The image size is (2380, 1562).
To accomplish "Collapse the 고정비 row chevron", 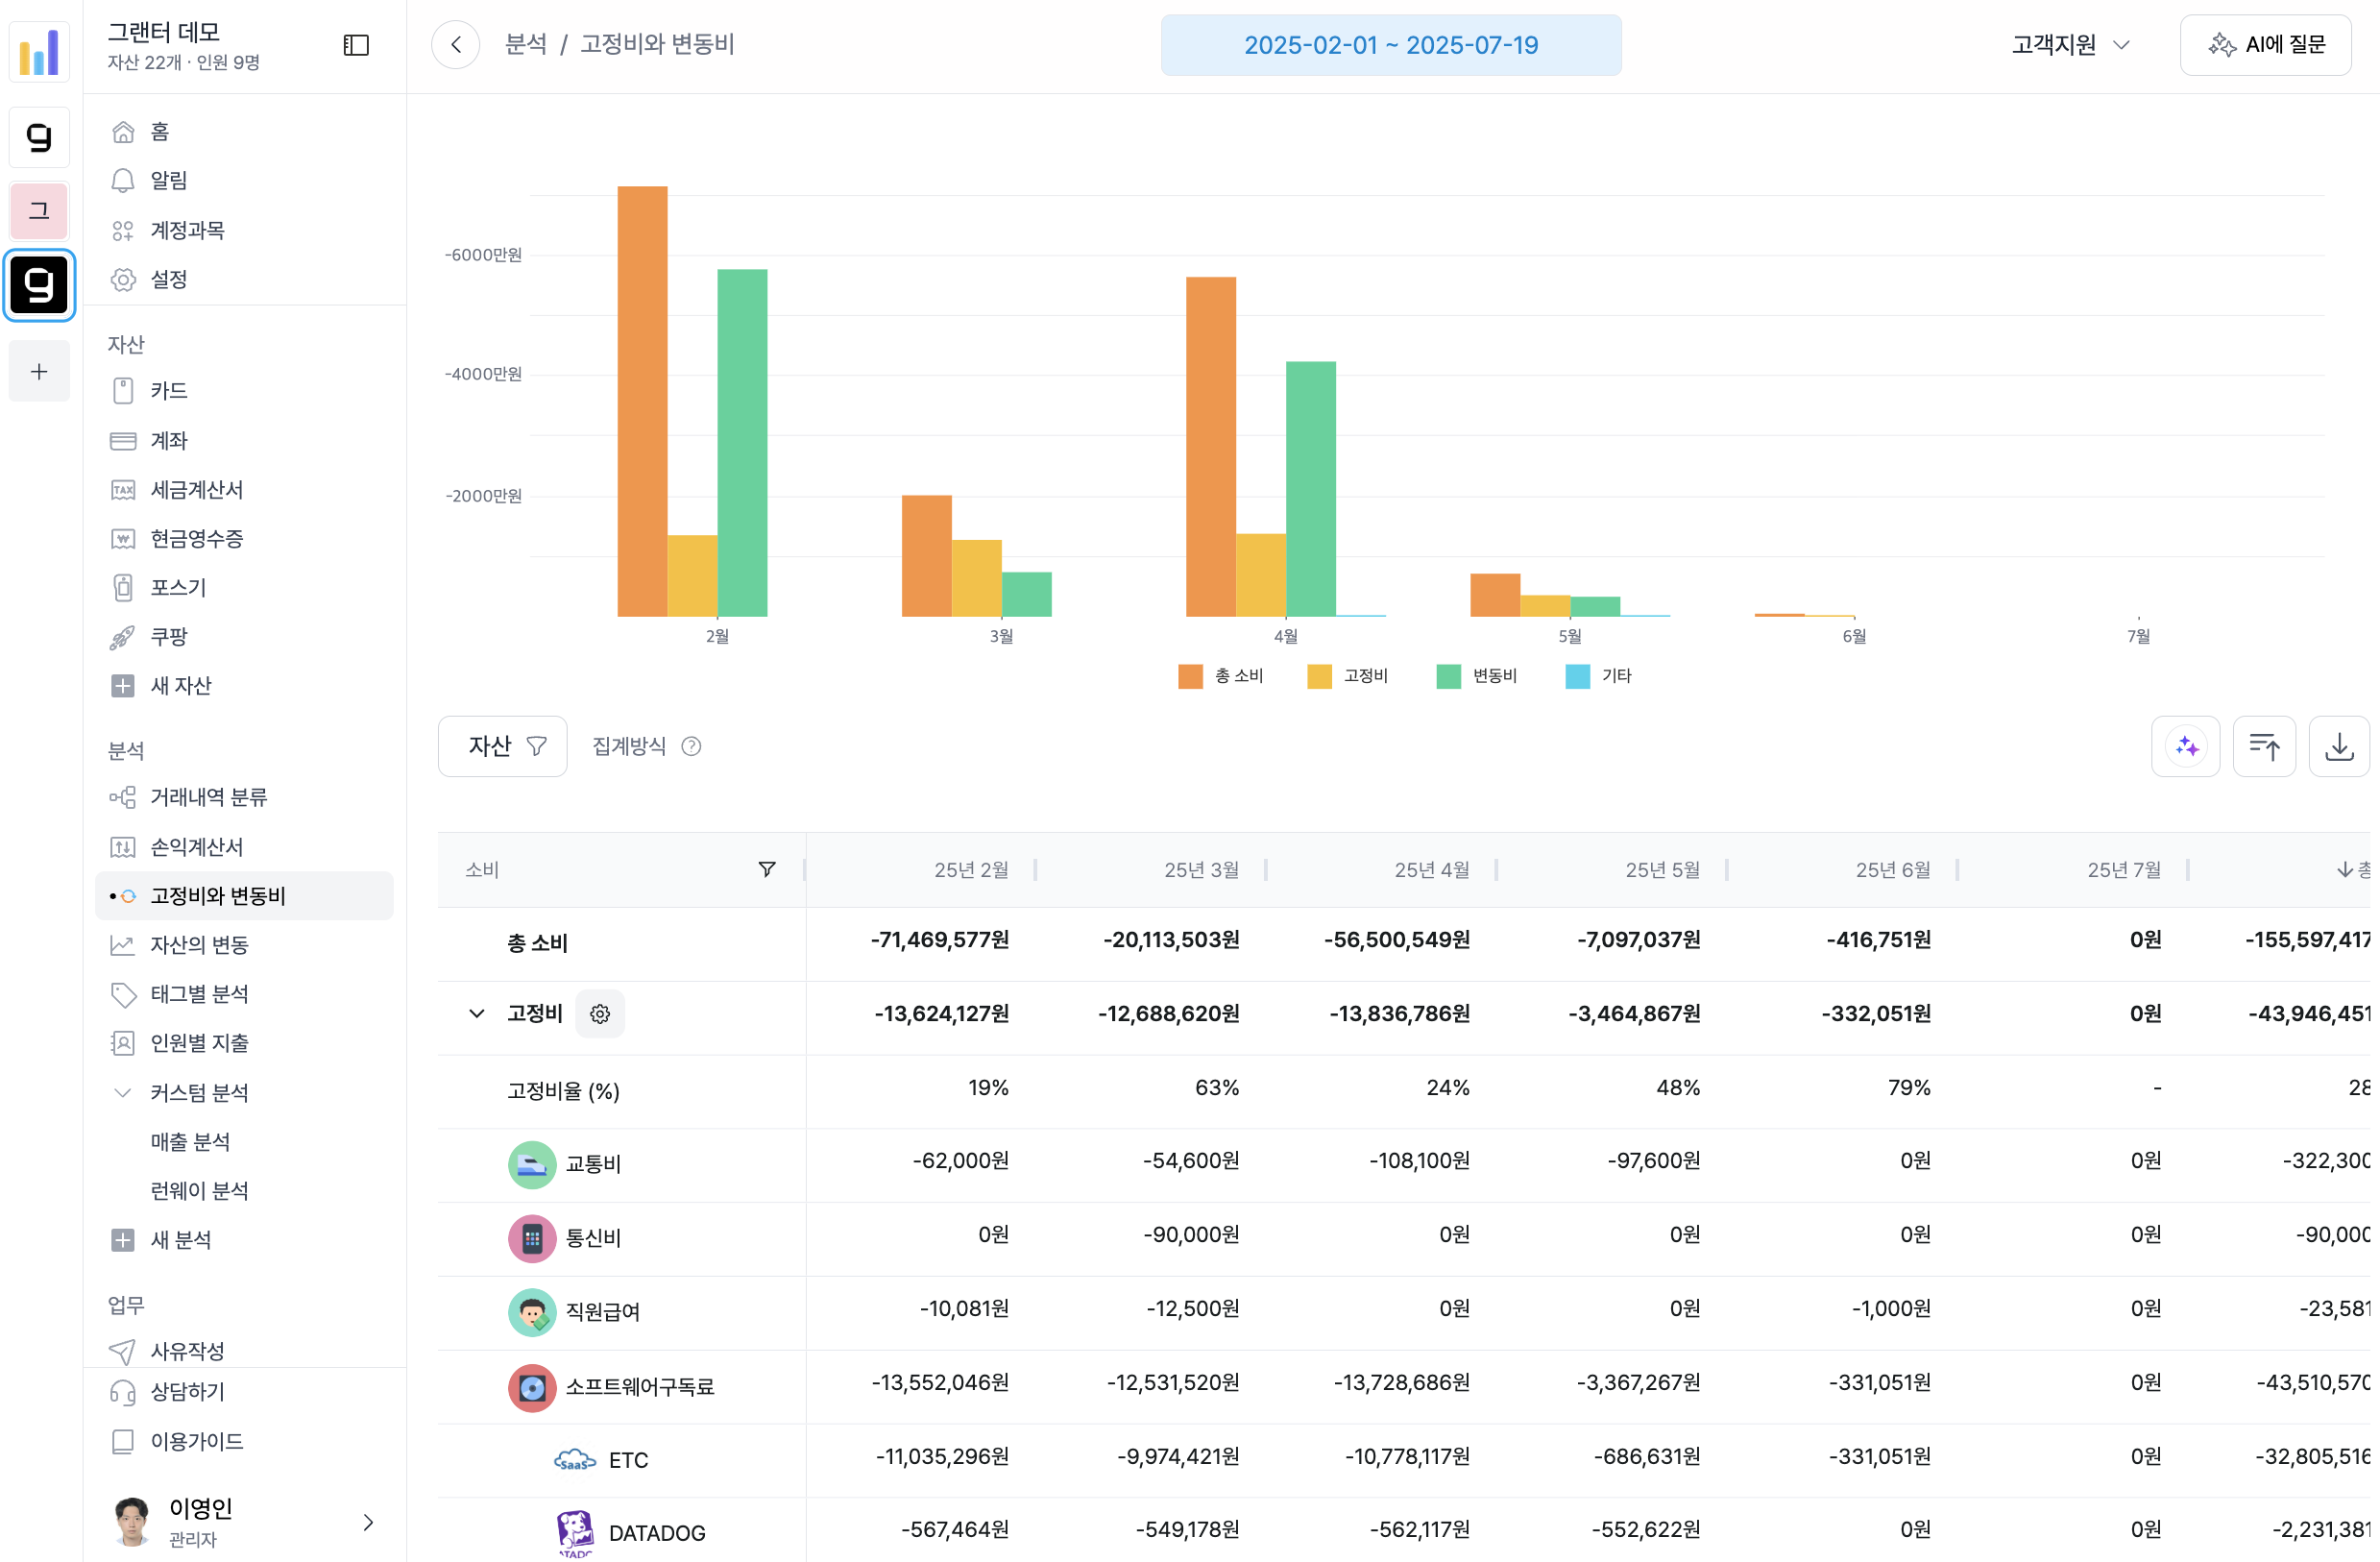I will (x=477, y=1014).
